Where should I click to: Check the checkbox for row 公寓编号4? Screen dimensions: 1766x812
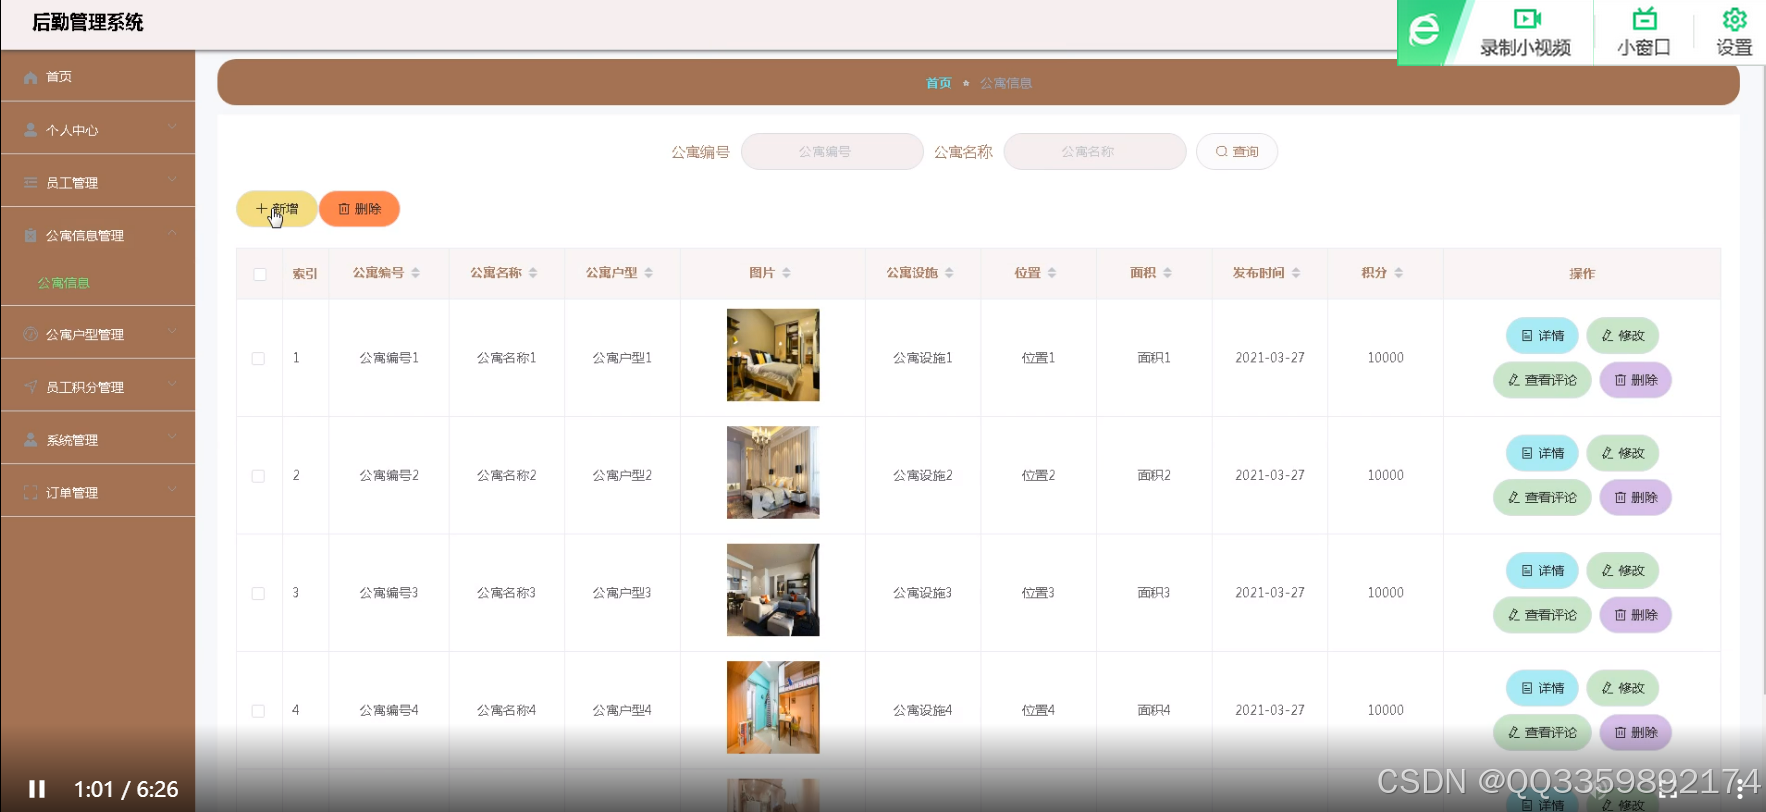point(259,711)
